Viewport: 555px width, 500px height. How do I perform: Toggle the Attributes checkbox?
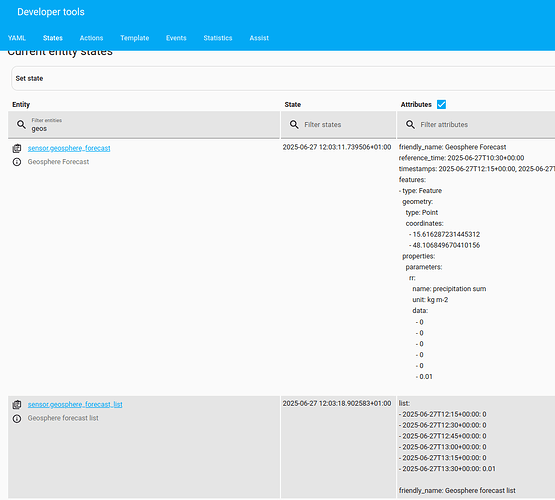click(x=441, y=104)
